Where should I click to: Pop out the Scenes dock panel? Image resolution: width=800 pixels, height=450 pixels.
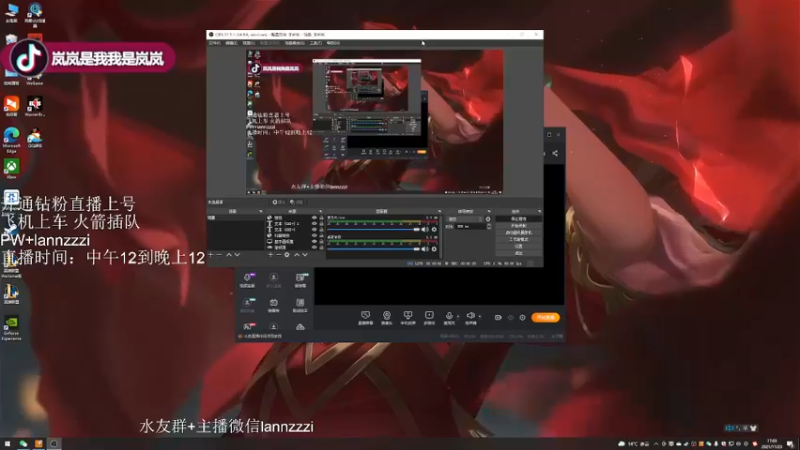(x=261, y=211)
